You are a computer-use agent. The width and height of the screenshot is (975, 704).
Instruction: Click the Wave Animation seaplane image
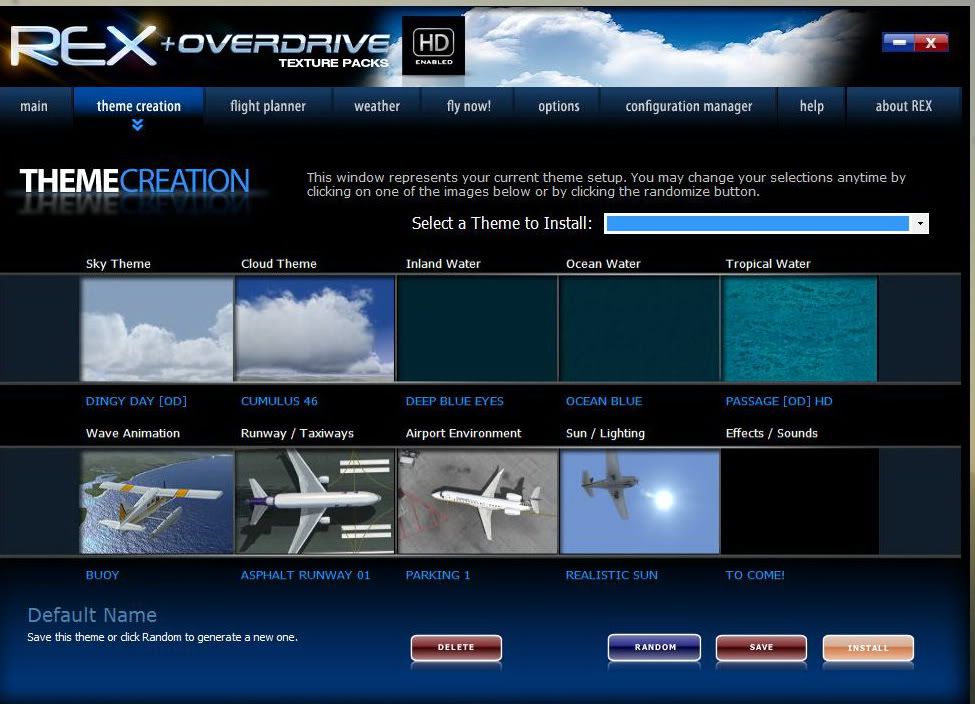coord(157,501)
